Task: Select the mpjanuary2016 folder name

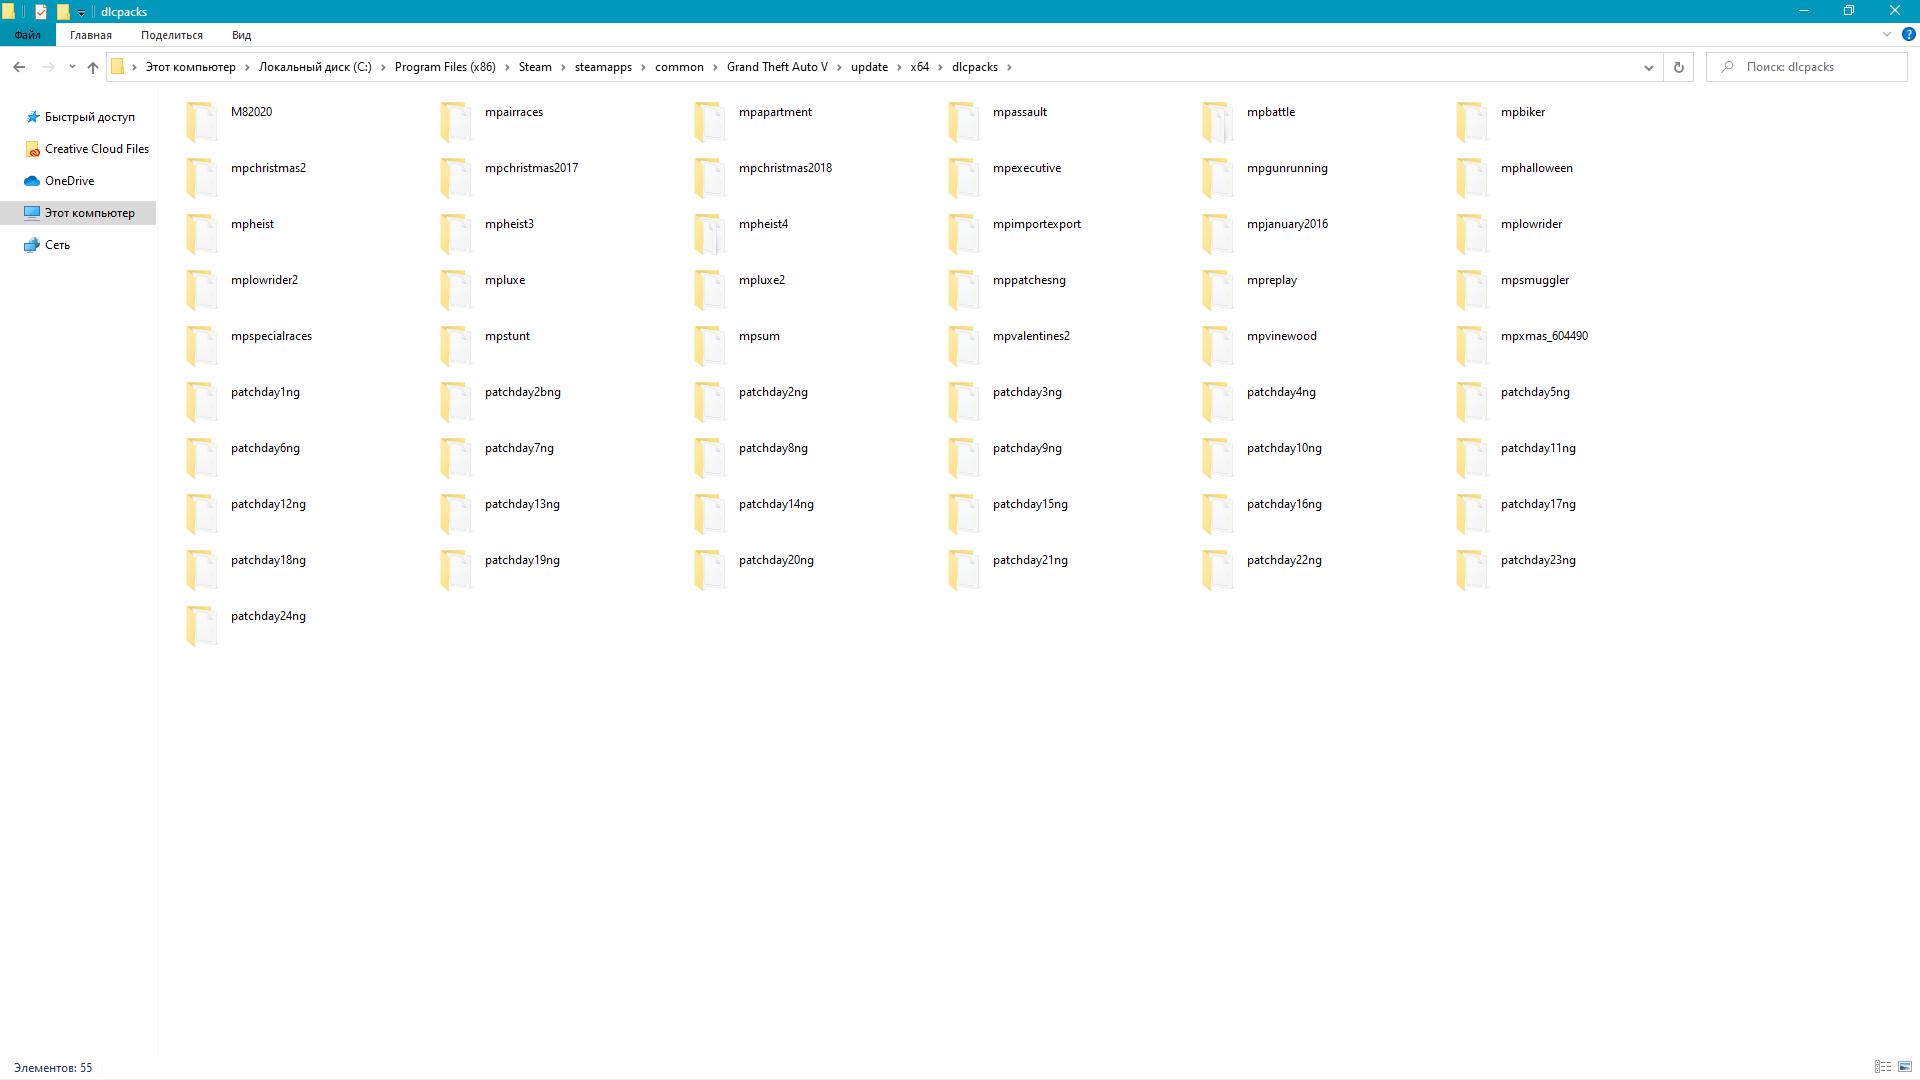Action: (1287, 224)
